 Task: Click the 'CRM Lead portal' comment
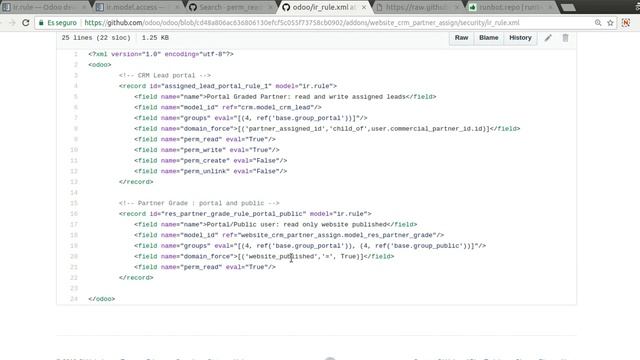[165, 76]
